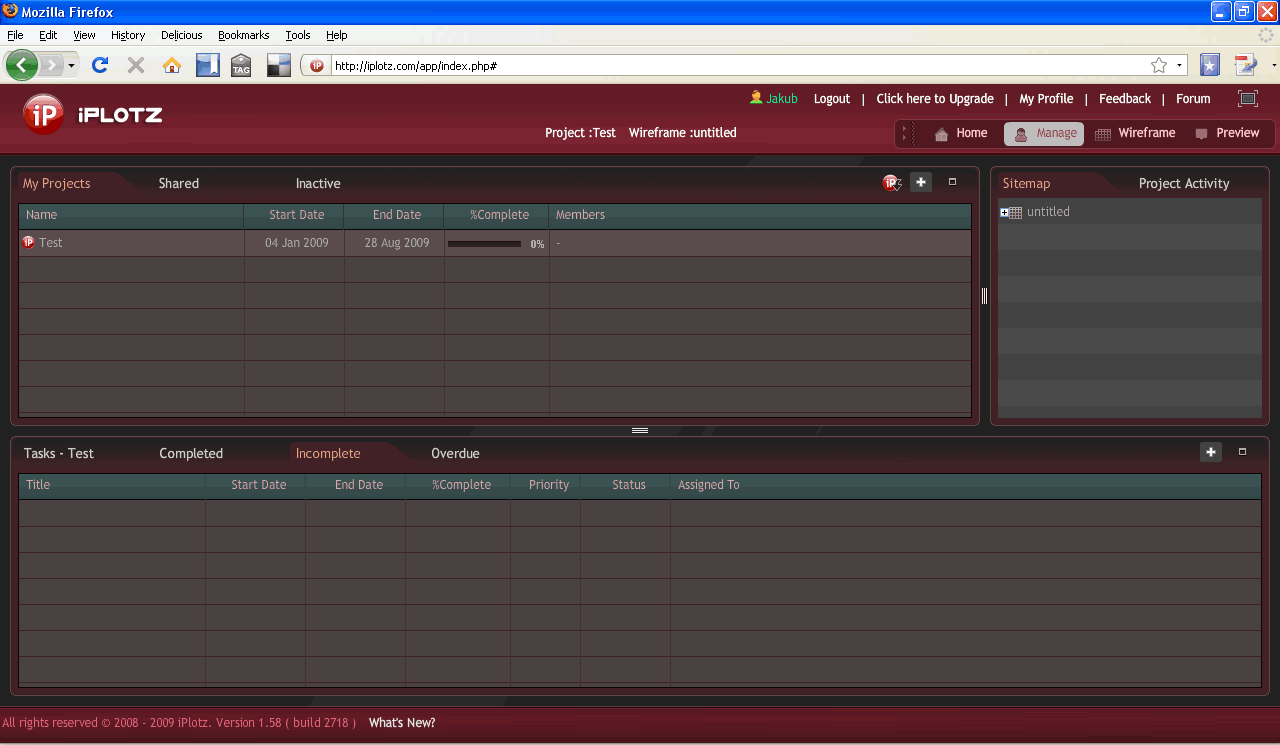The height and width of the screenshot is (745, 1280).
Task: Click the vertical splitter beside Sitemap panel
Action: tap(984, 295)
